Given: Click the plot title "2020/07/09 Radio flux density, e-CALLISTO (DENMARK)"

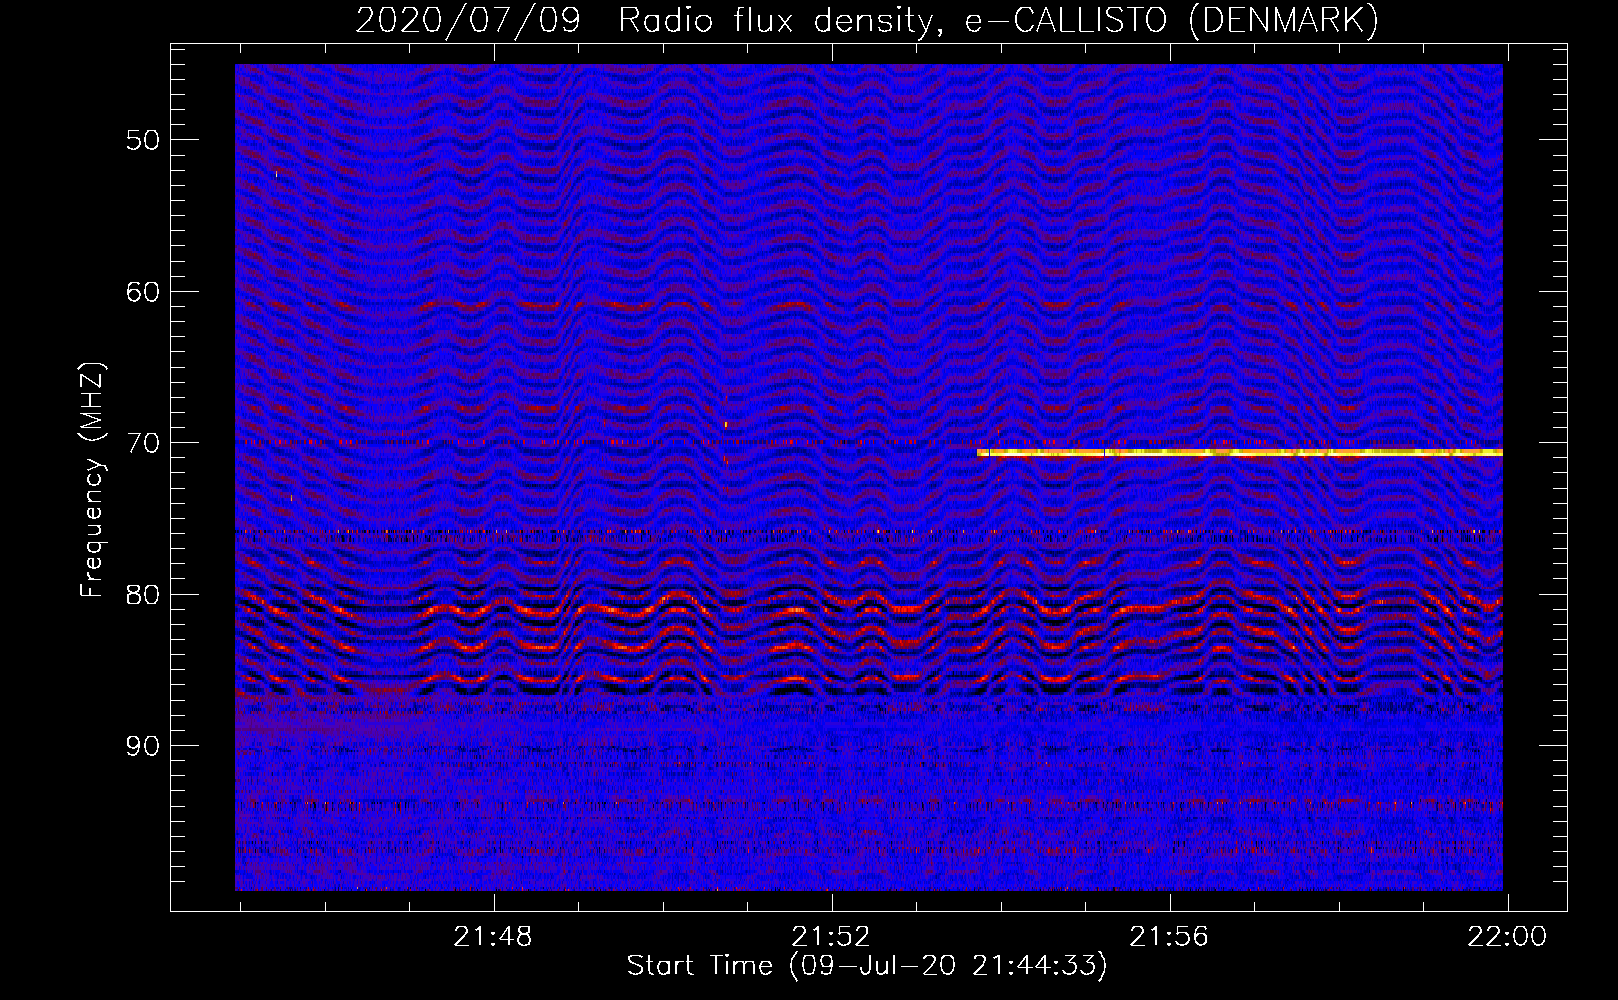Looking at the screenshot, I should [867, 21].
